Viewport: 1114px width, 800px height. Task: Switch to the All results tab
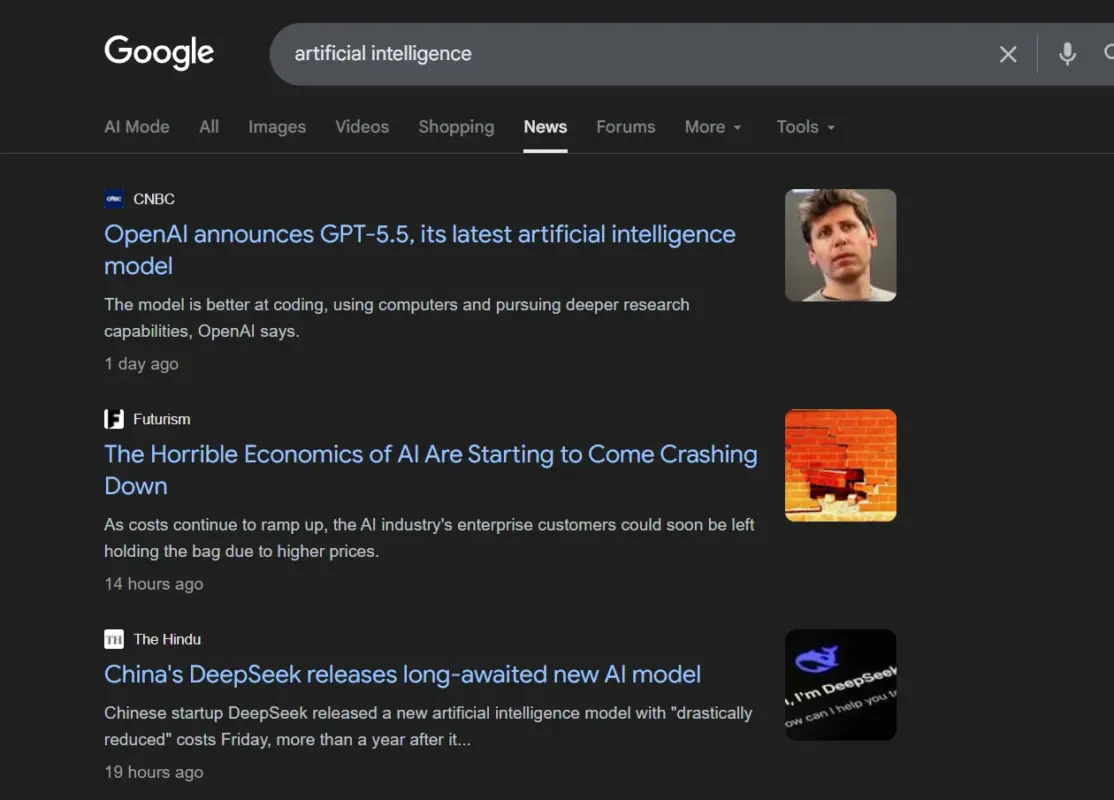point(209,126)
